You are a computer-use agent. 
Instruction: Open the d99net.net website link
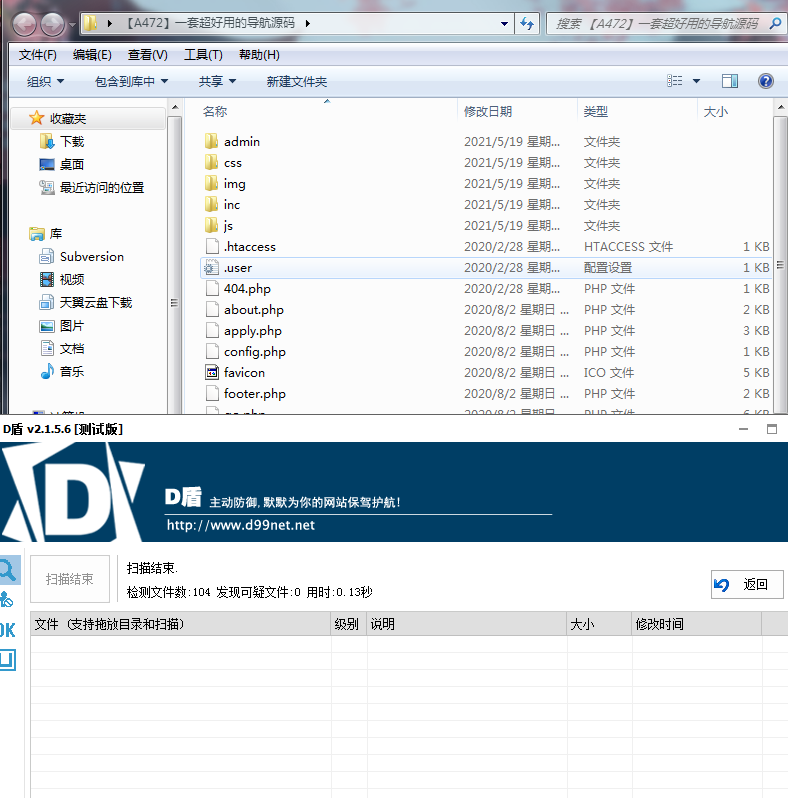tap(240, 525)
